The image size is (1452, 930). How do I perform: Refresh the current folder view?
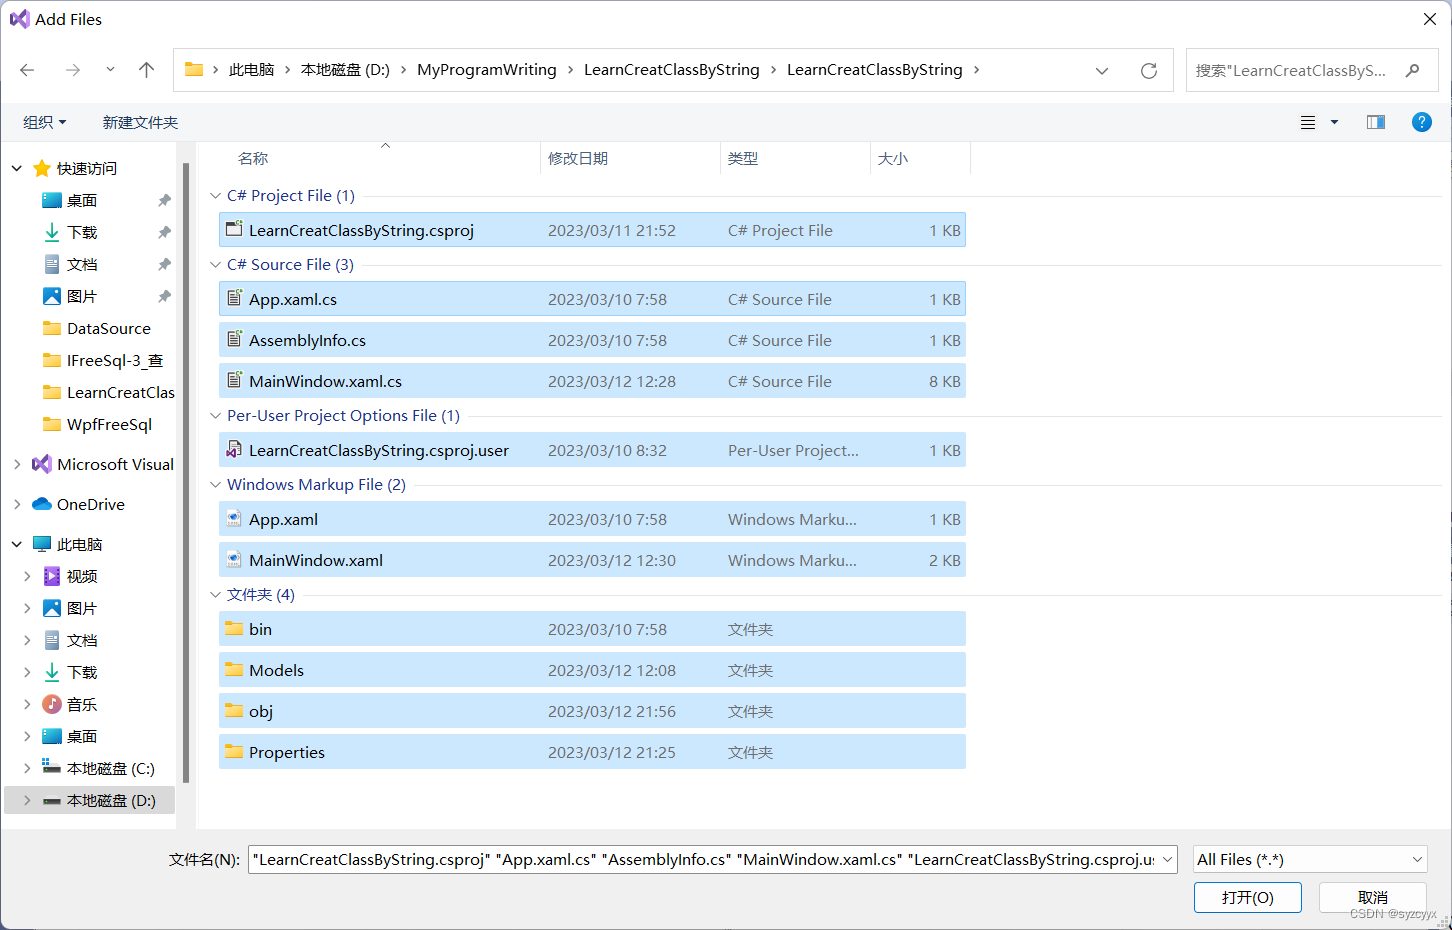coord(1148,69)
